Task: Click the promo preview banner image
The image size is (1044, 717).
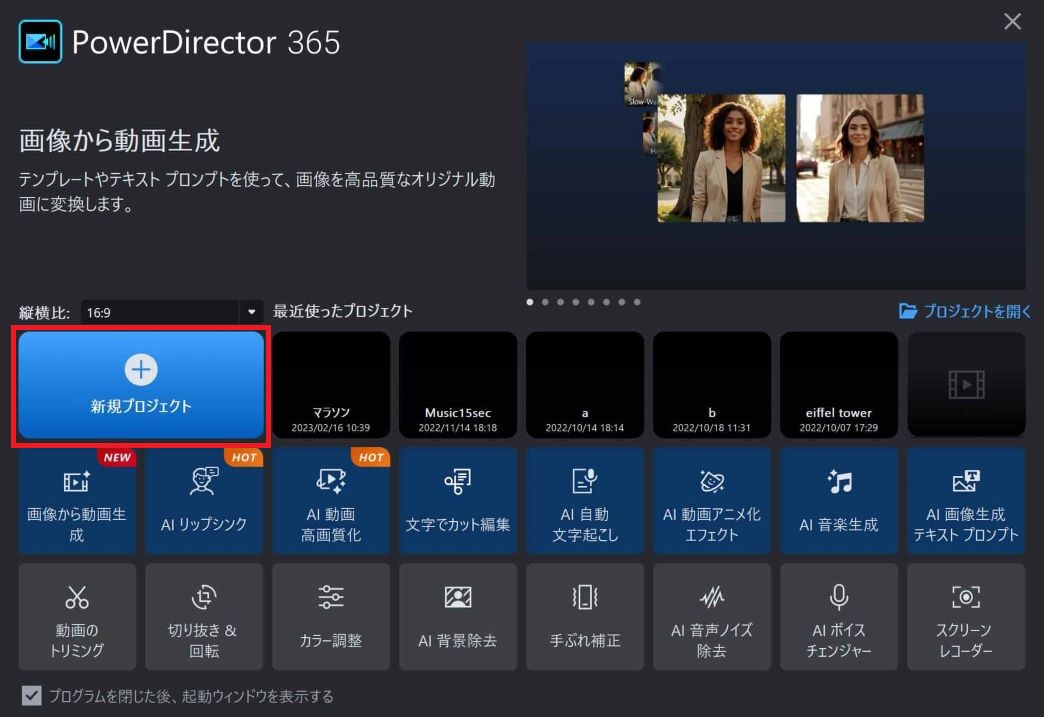Action: point(776,166)
